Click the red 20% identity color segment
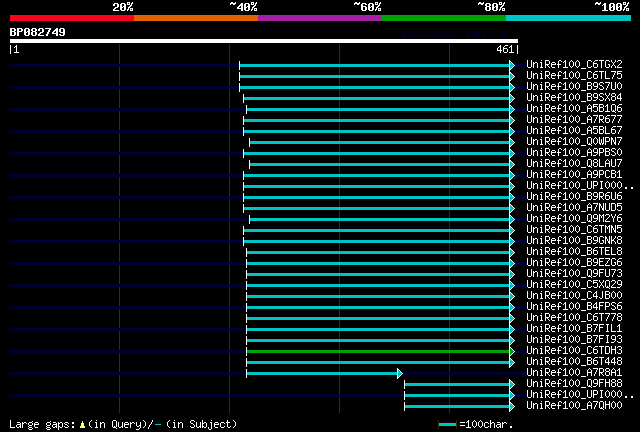Image resolution: width=640 pixels, height=432 pixels. click(x=72, y=18)
